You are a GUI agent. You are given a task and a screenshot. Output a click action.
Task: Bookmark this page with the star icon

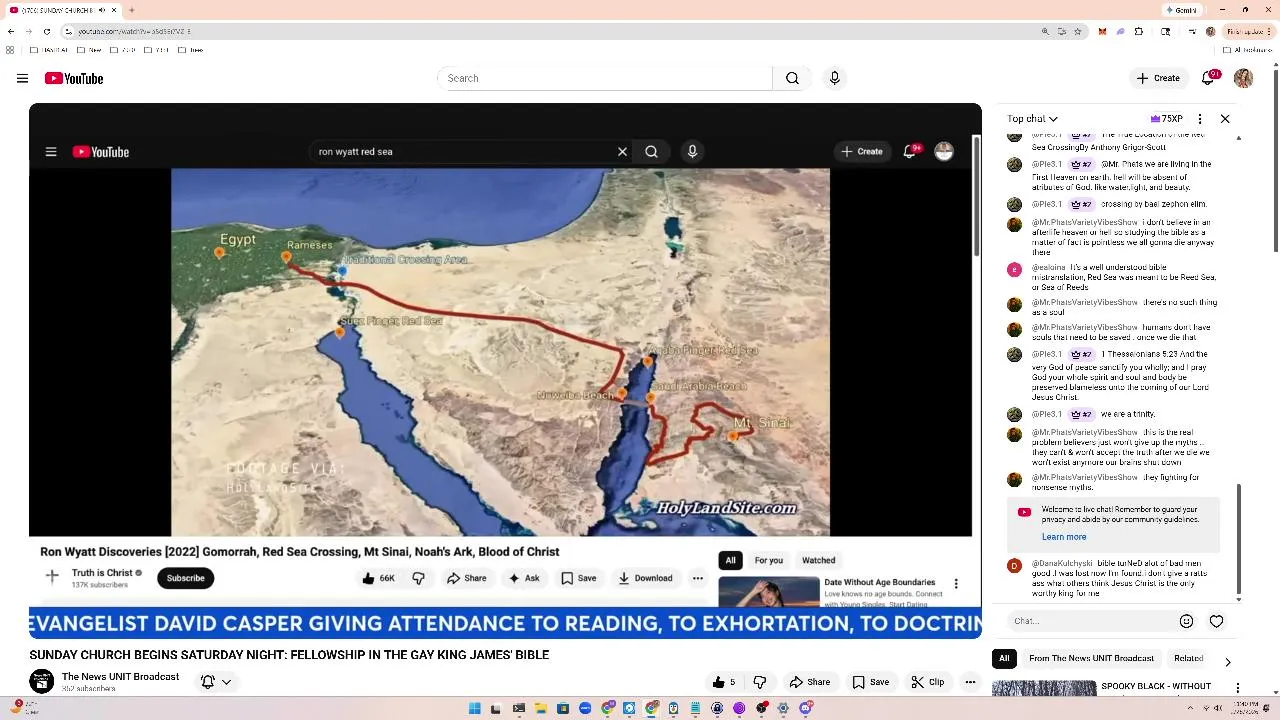click(x=1077, y=31)
